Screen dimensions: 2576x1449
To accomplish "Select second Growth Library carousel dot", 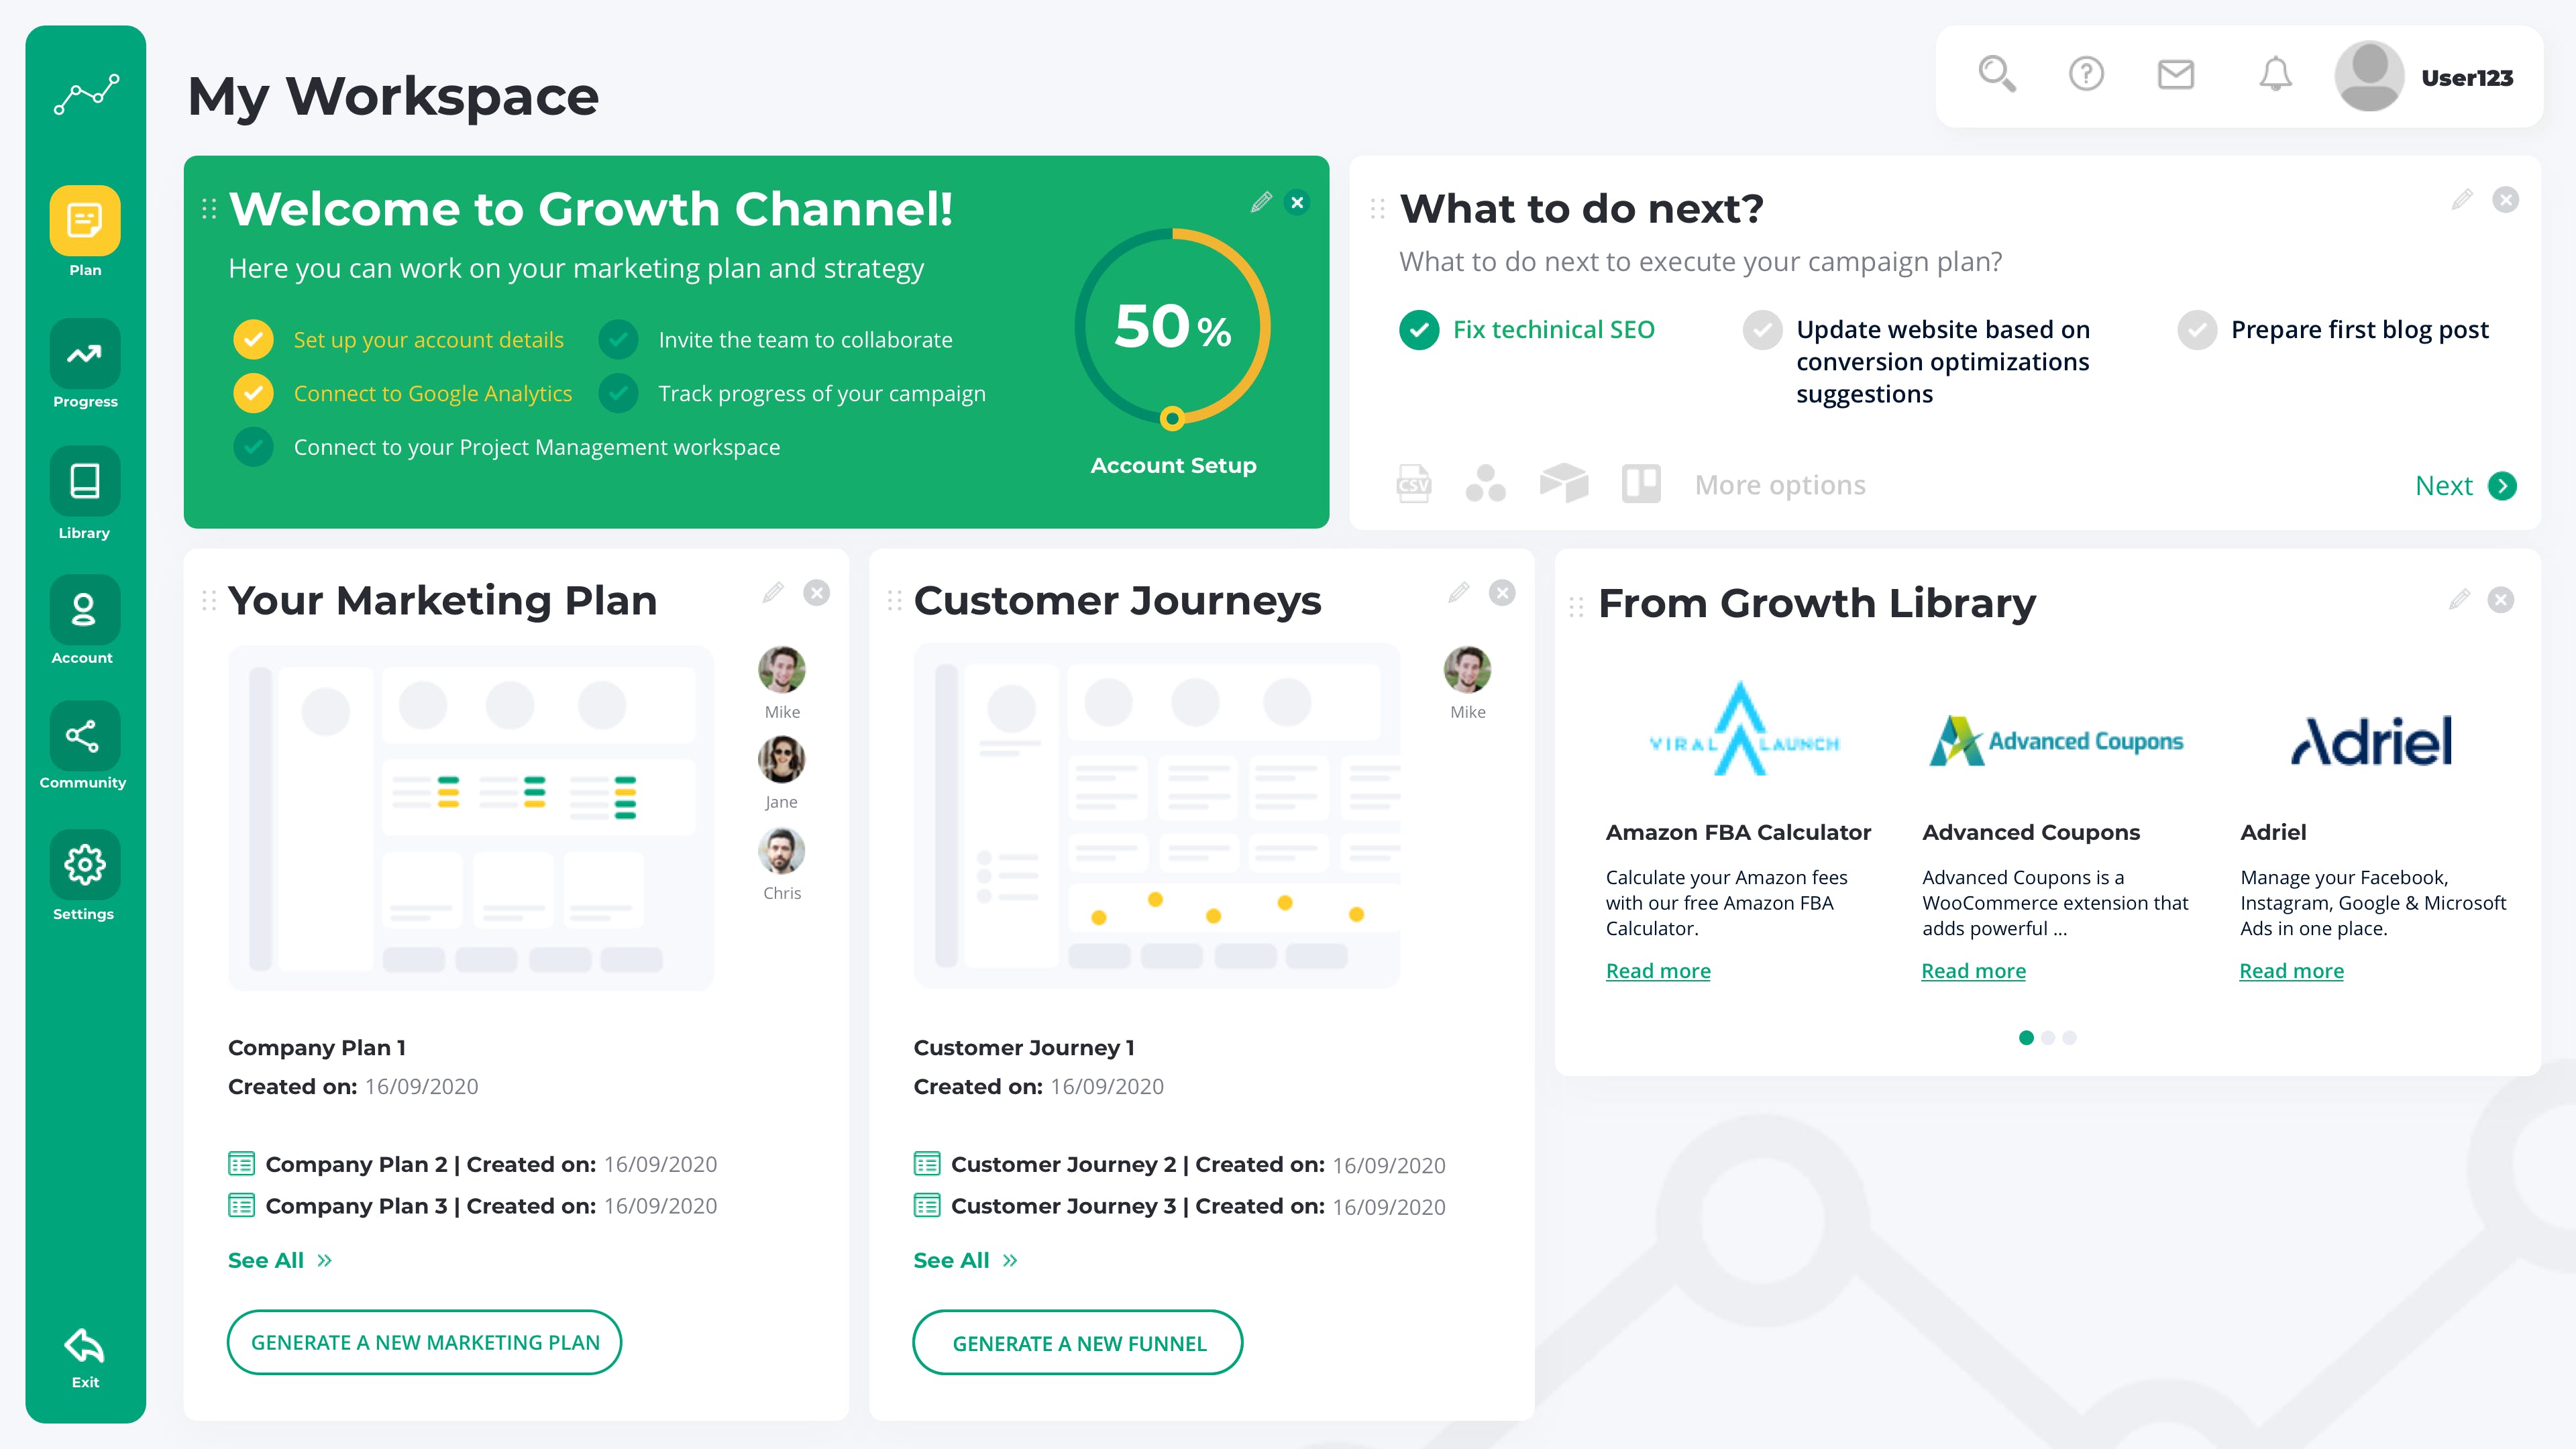I will pyautogui.click(x=2048, y=1038).
